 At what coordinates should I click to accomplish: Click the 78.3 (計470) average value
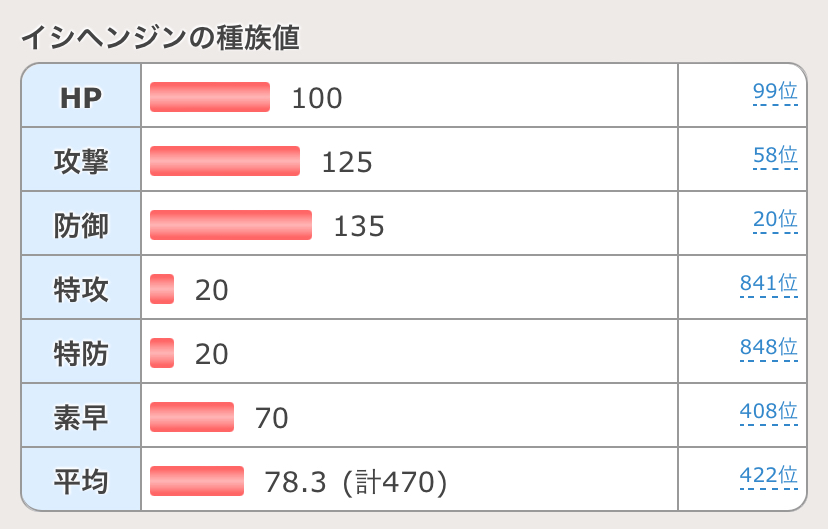(x=355, y=482)
